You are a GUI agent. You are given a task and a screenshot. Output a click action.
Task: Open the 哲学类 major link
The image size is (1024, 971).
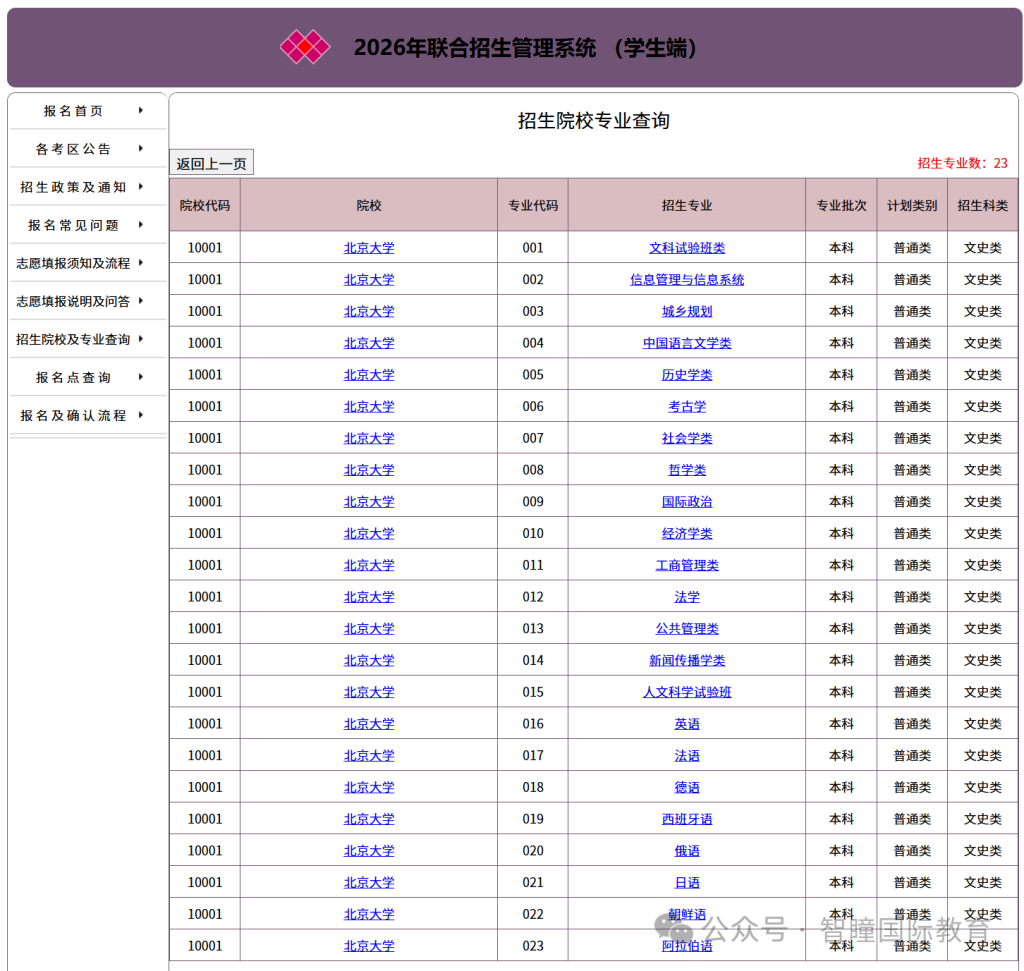point(686,470)
